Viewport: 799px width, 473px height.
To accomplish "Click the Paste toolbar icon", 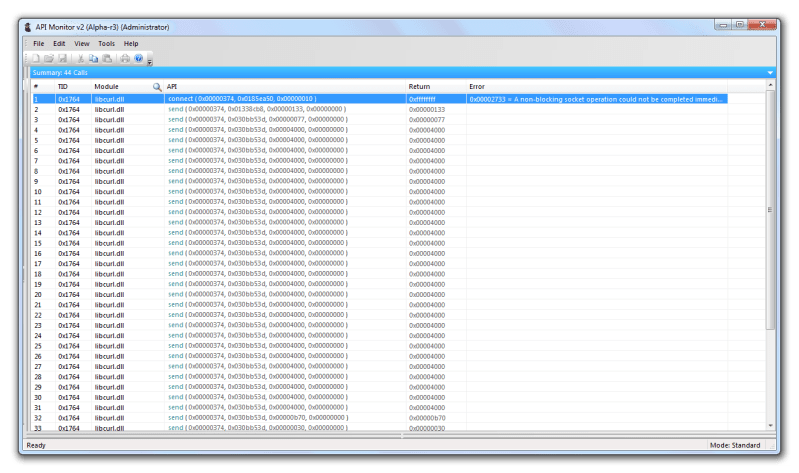I will click(107, 59).
